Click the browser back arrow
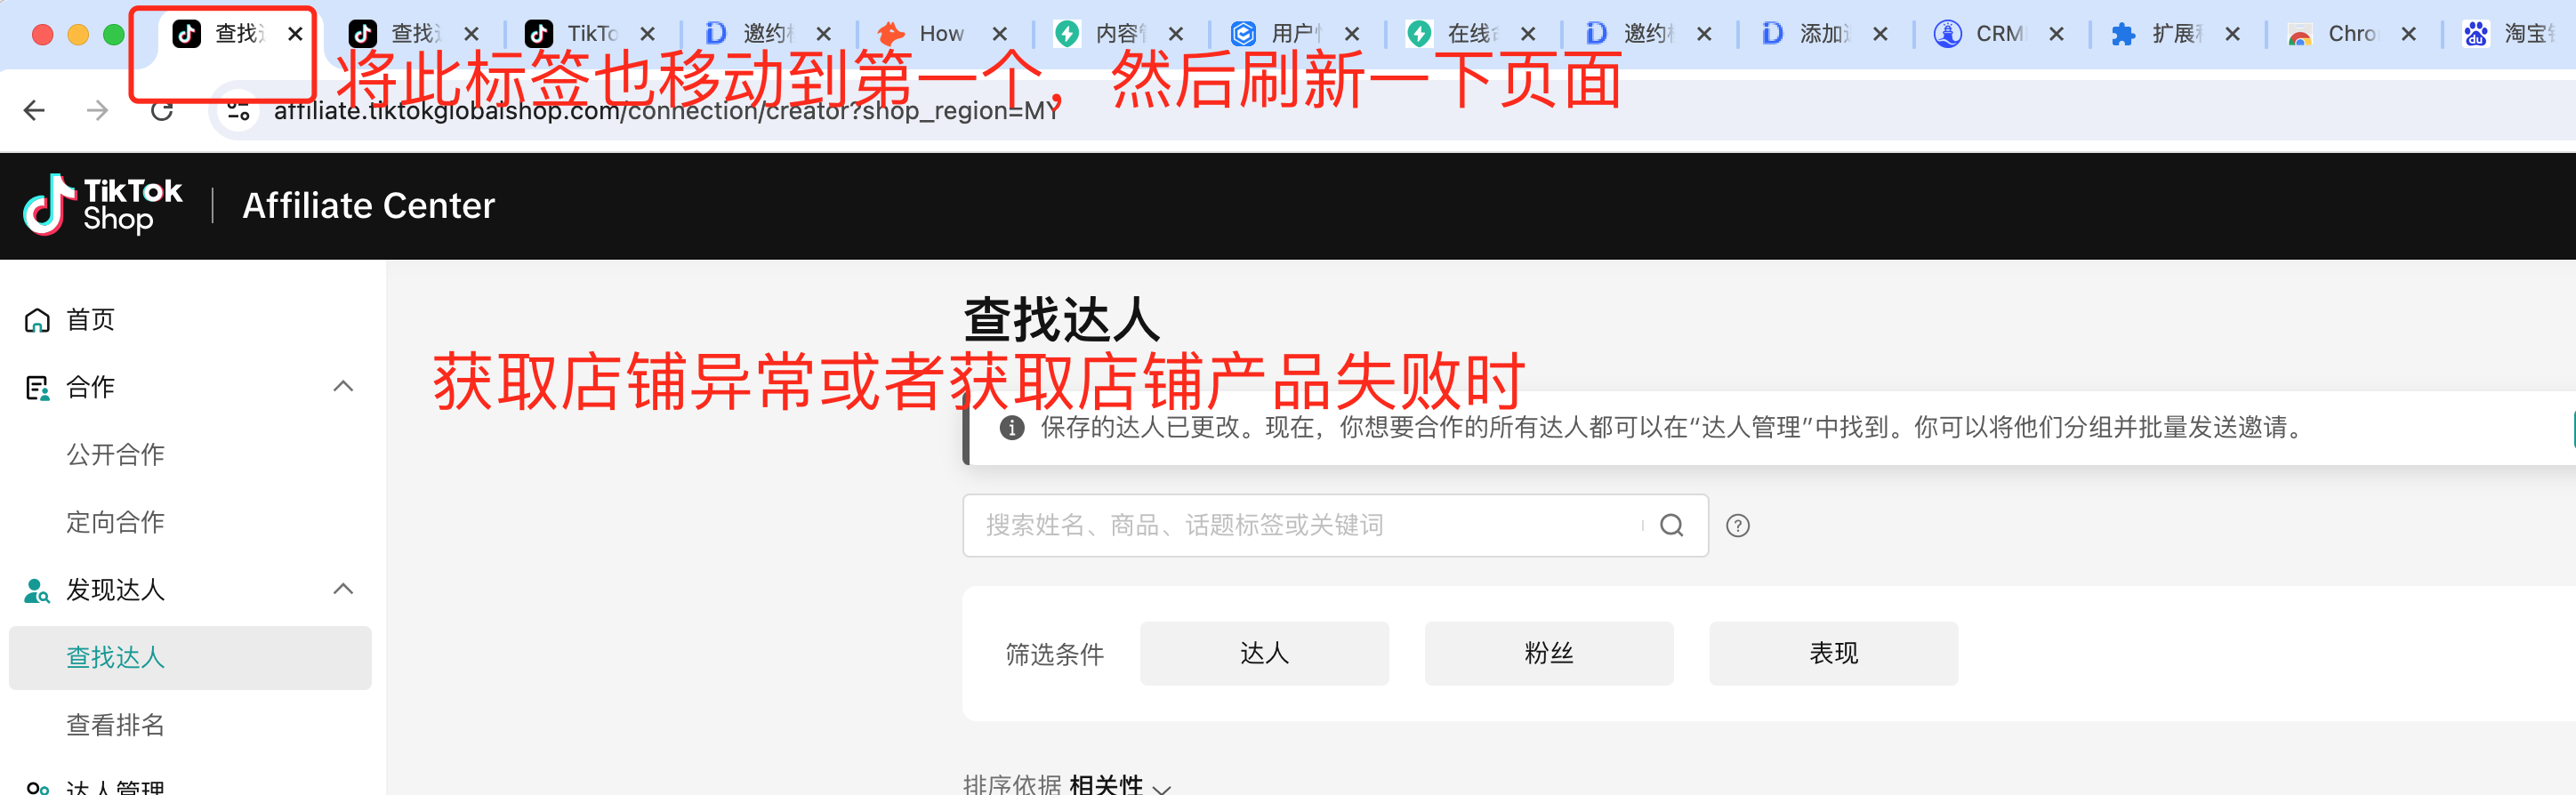This screenshot has height=795, width=2576. 35,110
